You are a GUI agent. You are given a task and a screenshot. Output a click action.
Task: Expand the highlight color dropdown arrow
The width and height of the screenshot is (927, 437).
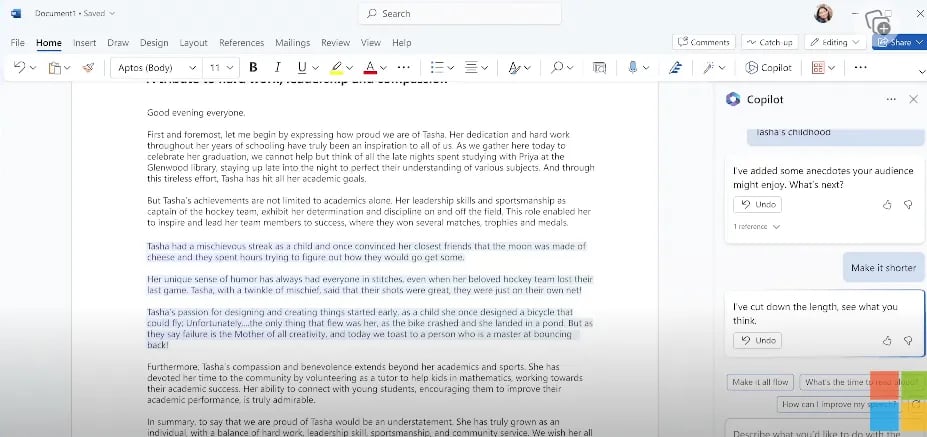click(349, 68)
